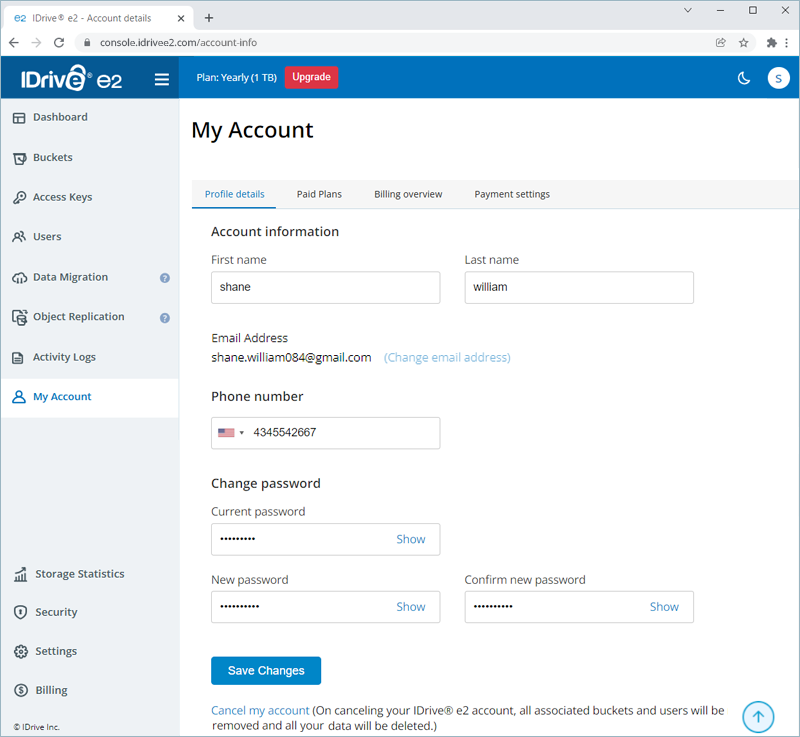800x737 pixels.
Task: Click the Security shield icon
Action: 20,612
